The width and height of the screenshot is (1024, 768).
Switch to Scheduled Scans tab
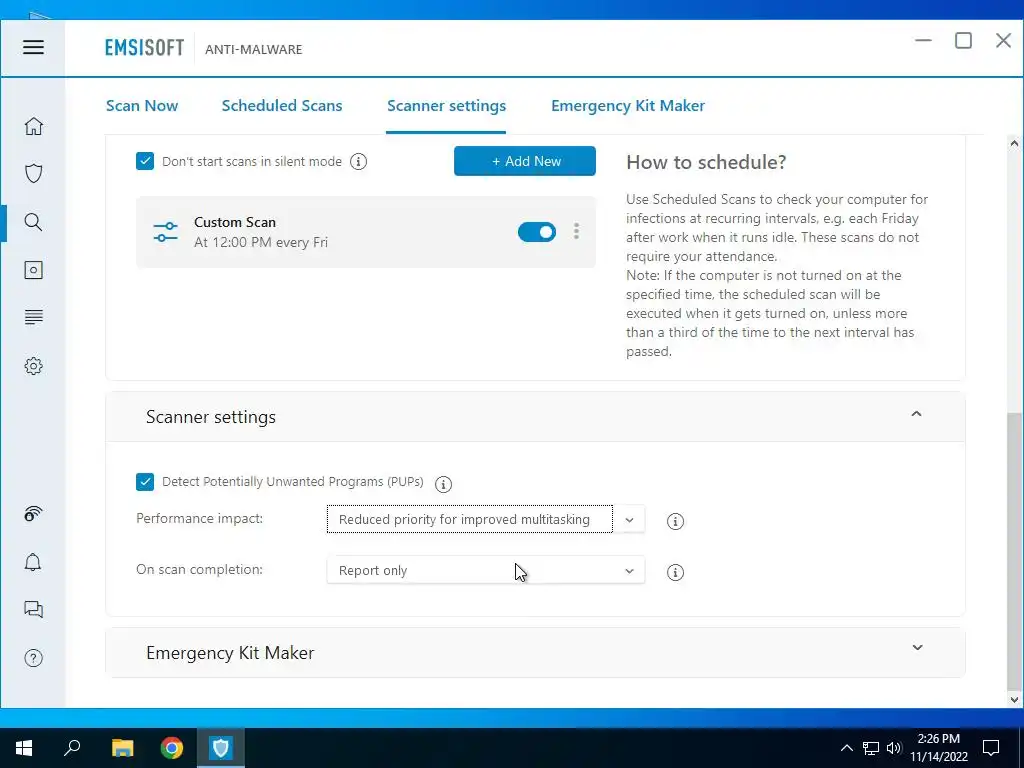[x=281, y=106]
